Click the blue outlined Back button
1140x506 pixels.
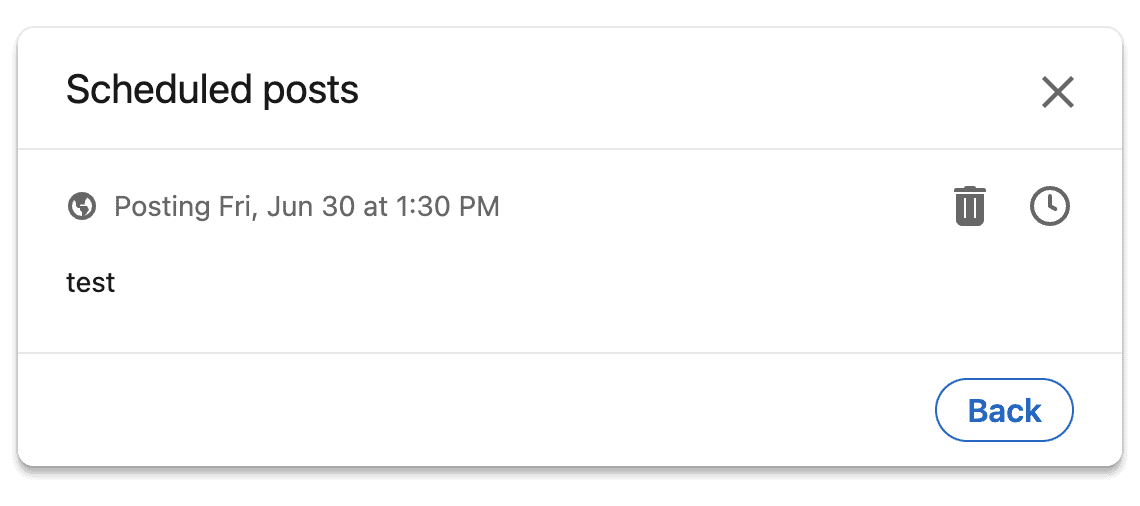[1004, 410]
